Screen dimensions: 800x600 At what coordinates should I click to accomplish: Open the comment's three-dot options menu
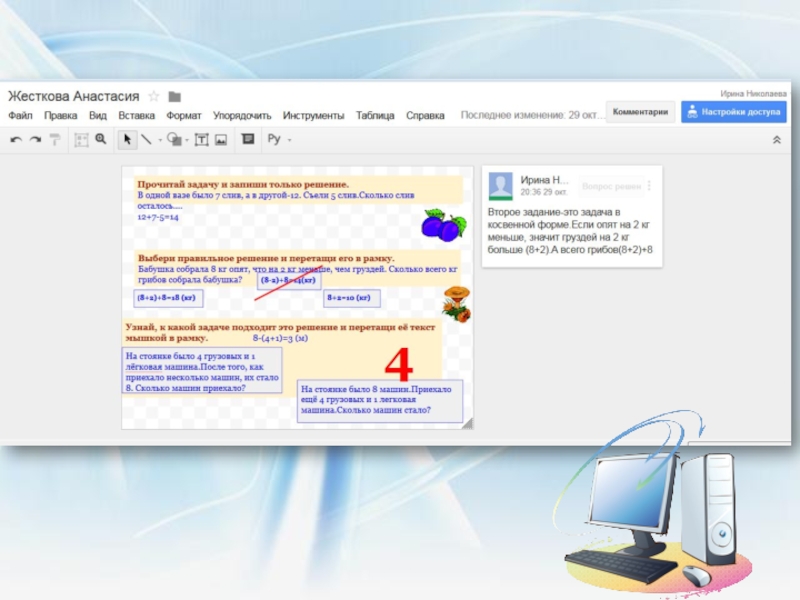(650, 186)
